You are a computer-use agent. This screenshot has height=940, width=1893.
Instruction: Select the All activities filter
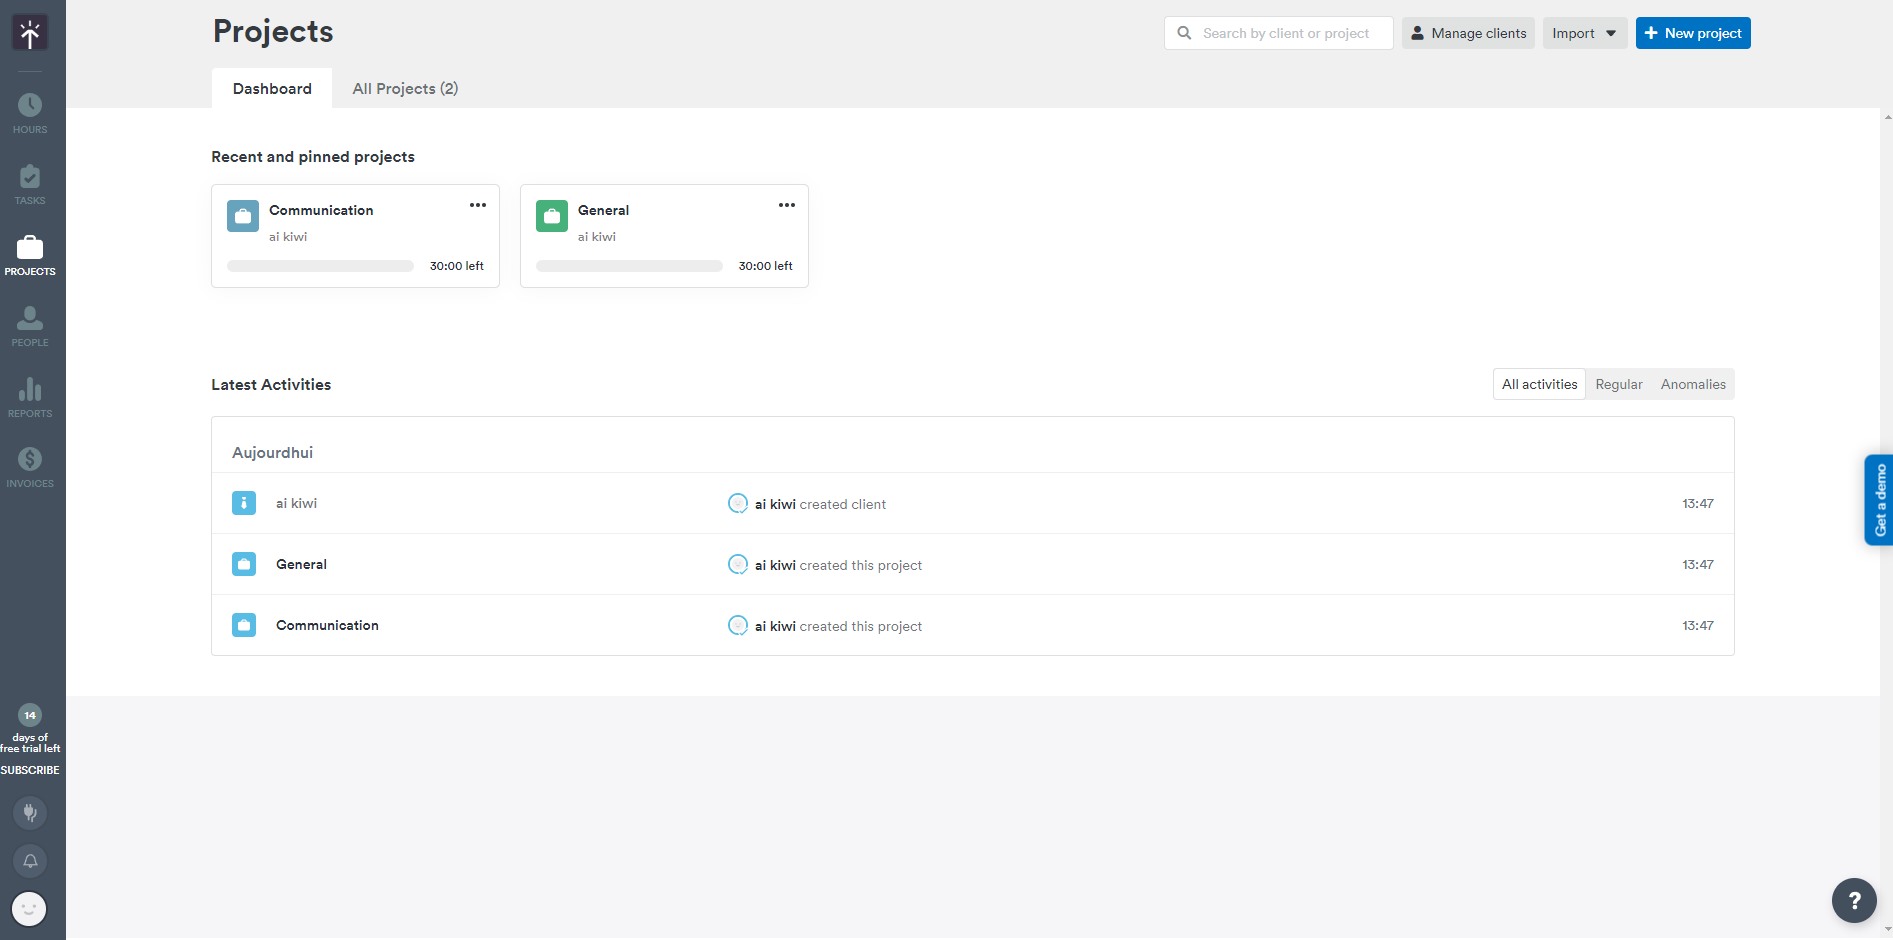click(1539, 384)
